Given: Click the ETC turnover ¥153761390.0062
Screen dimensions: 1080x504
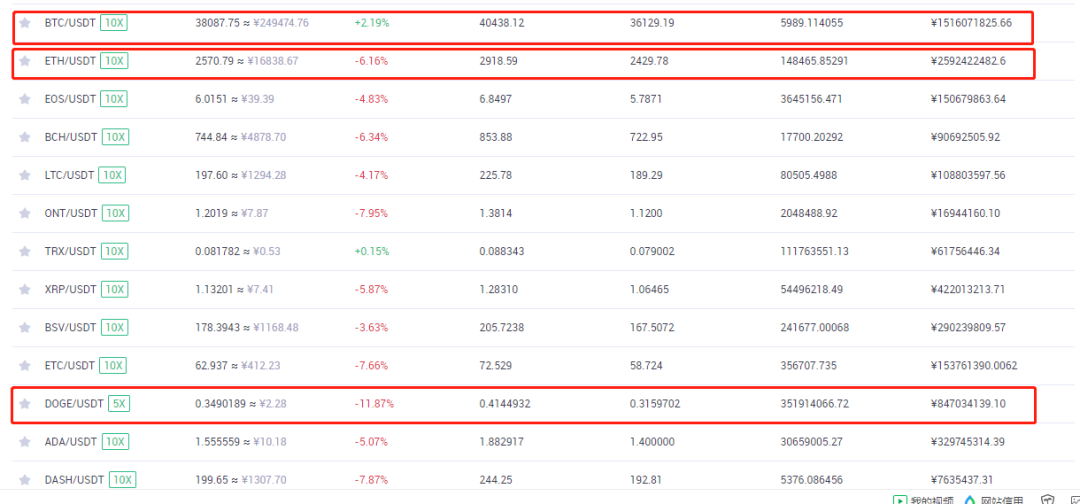Looking at the screenshot, I should point(973,365).
